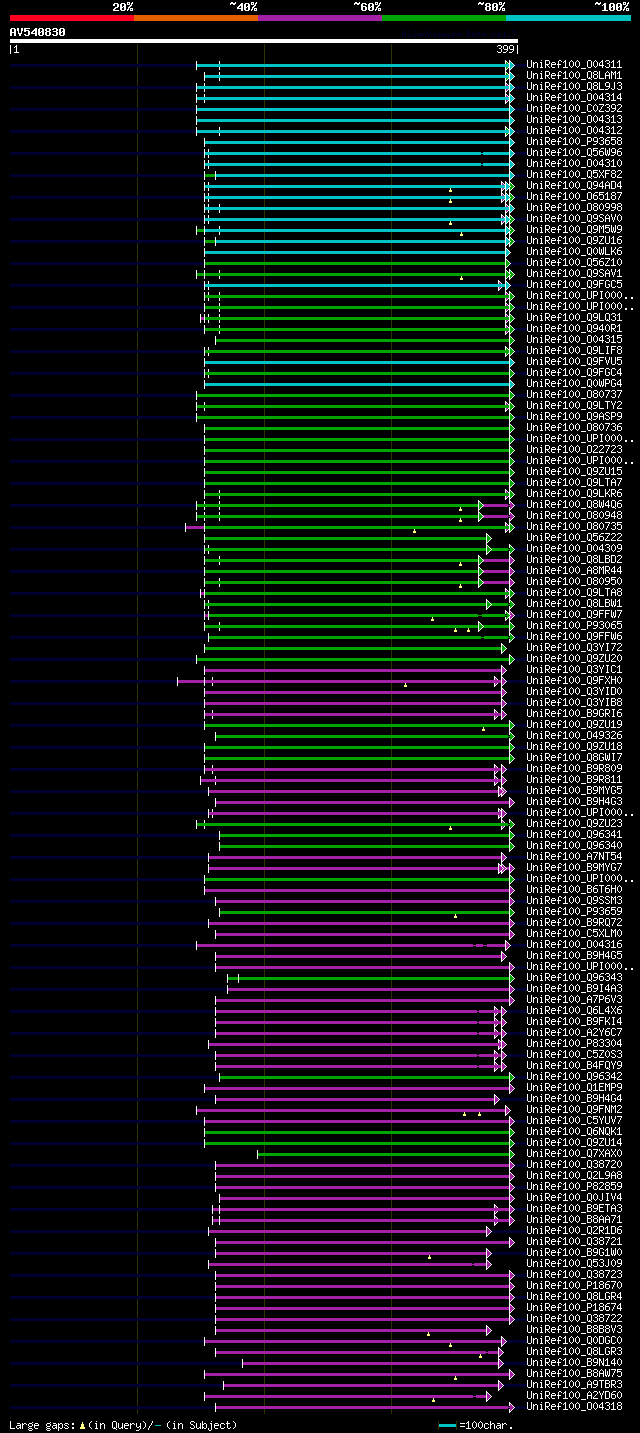Select UniRef100_A7P6V3 label
Image resolution: width=640 pixels, height=1433 pixels.
(574, 1000)
